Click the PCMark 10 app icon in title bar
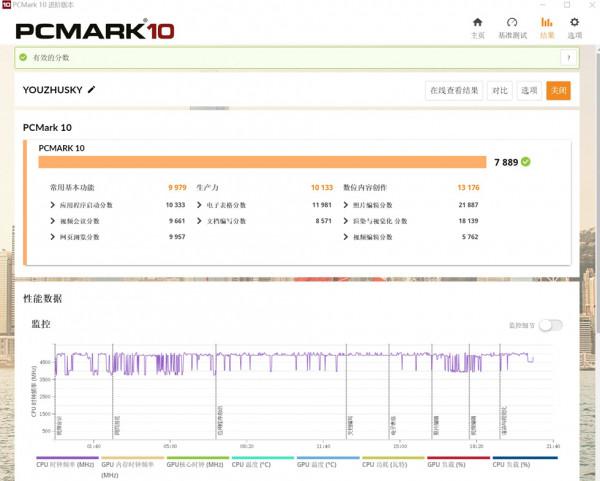 tap(7, 5)
